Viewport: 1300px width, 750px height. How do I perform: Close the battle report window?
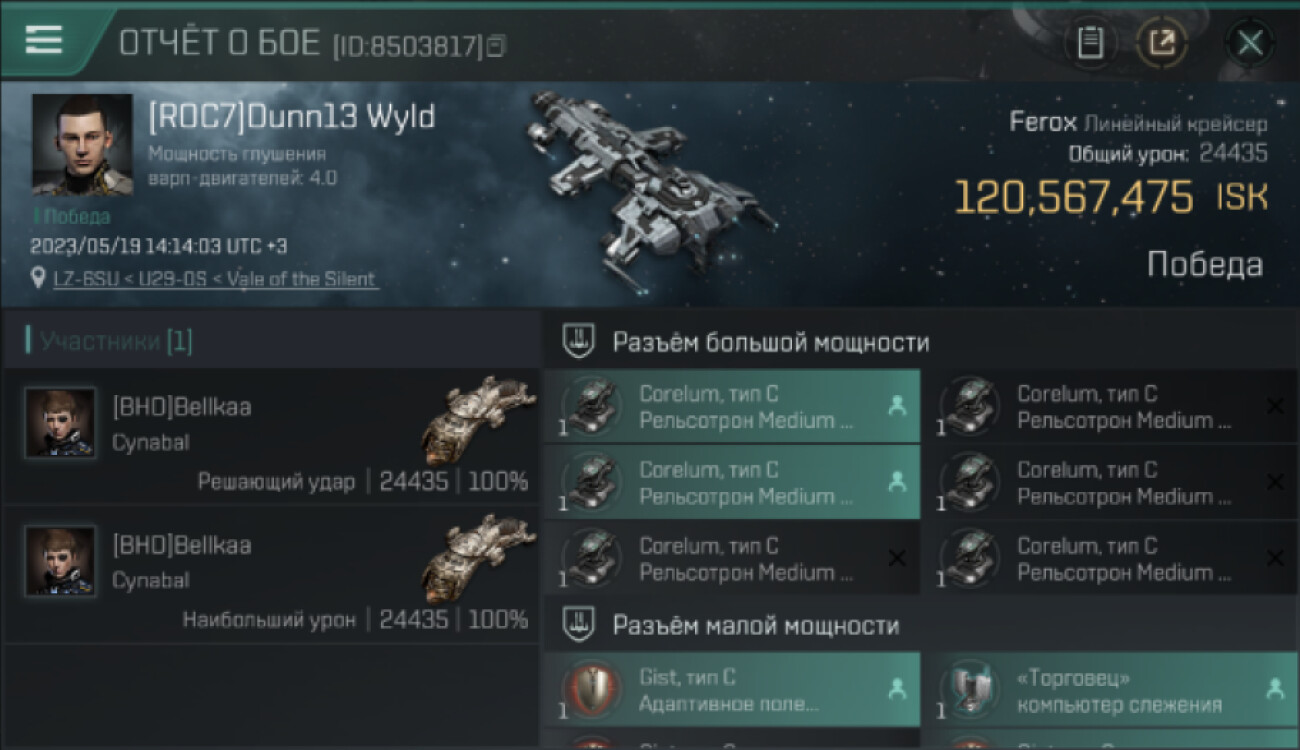click(x=1249, y=43)
